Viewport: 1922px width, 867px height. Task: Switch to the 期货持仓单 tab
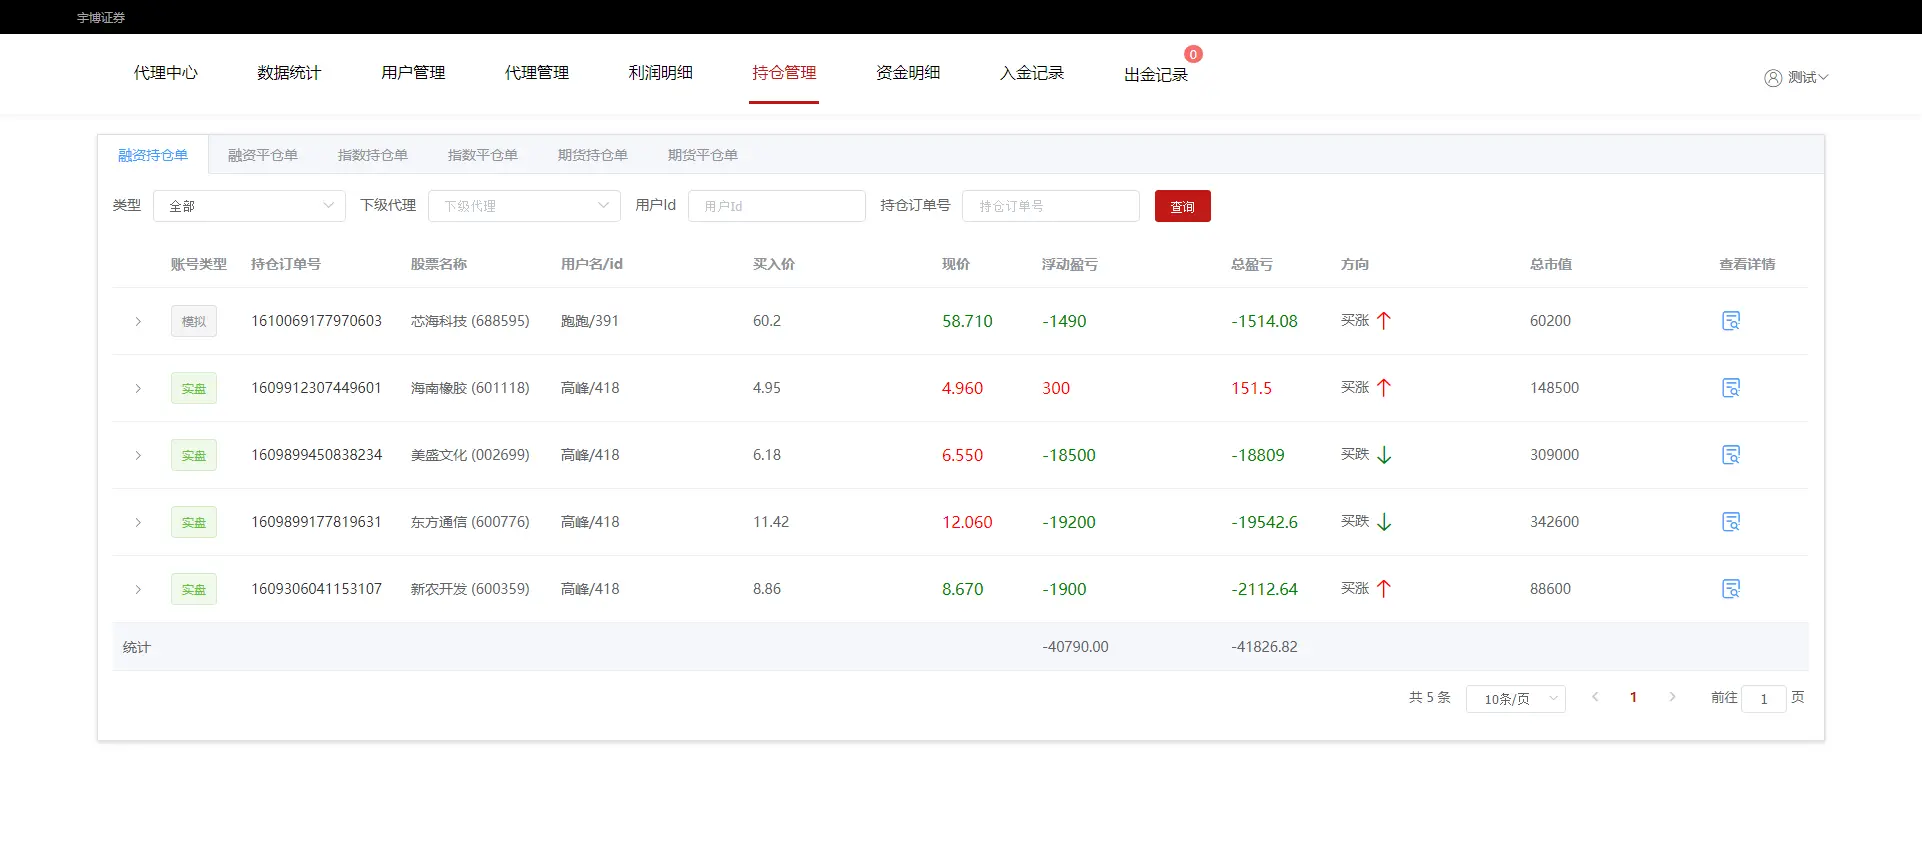[593, 155]
